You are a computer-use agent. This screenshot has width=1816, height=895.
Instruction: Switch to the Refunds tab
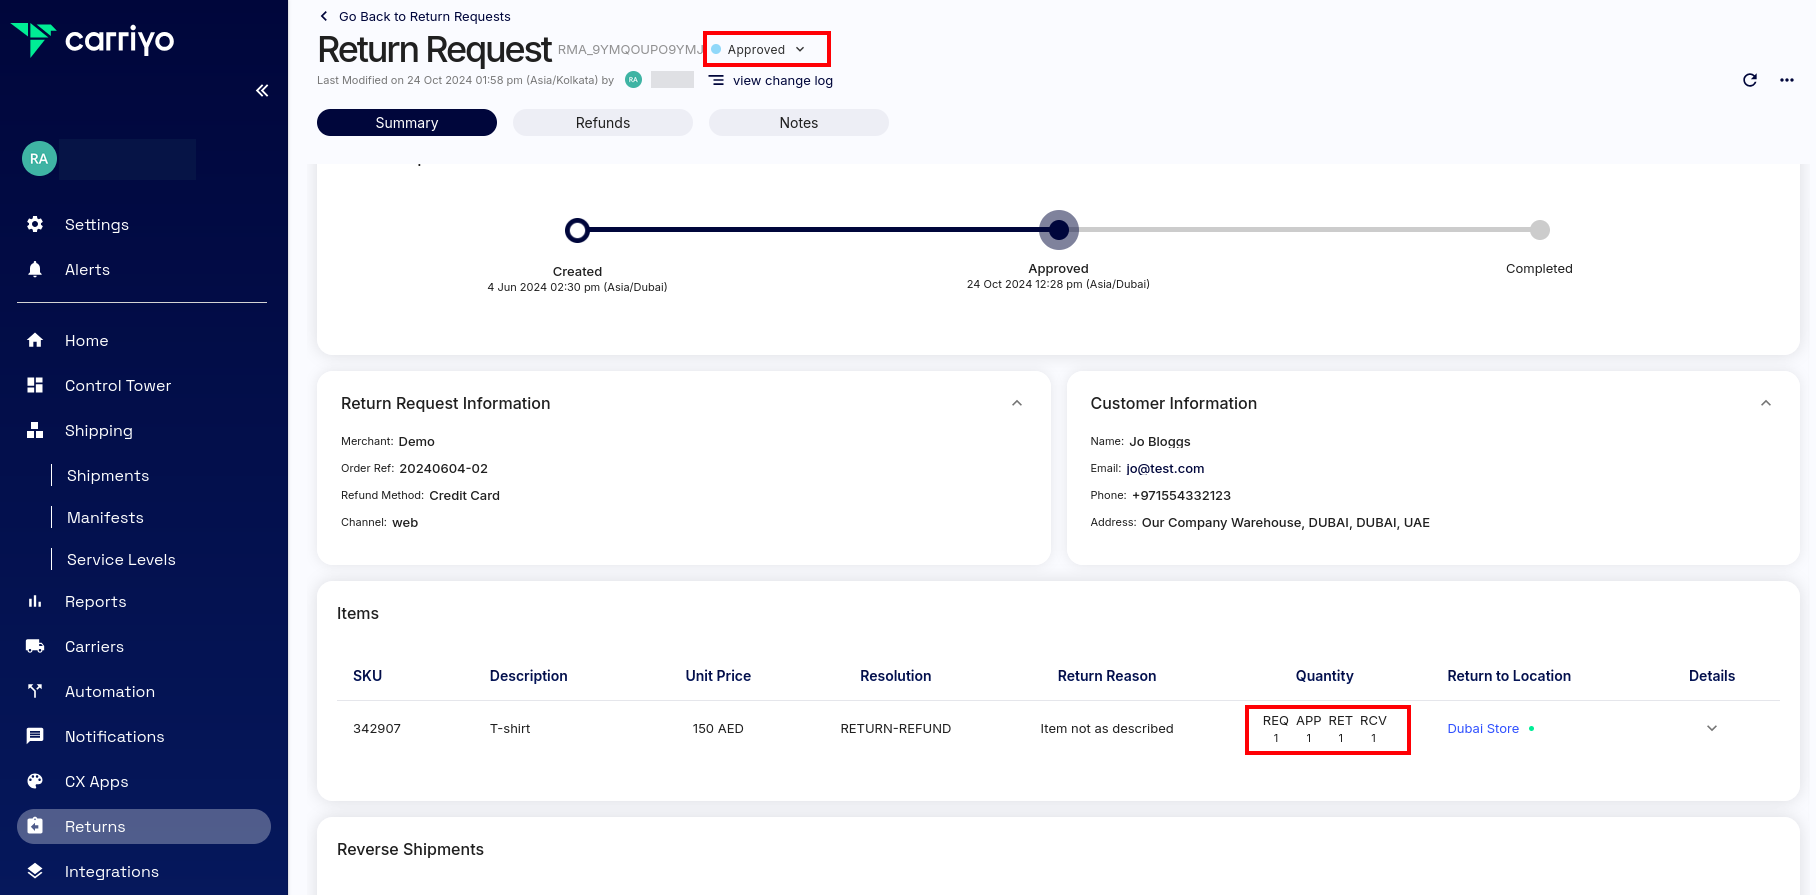pyautogui.click(x=602, y=122)
